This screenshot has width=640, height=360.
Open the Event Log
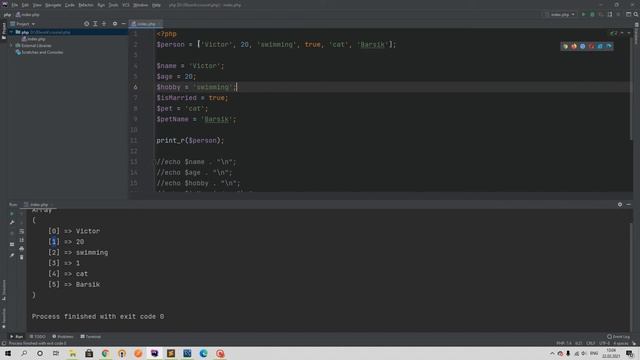point(619,337)
